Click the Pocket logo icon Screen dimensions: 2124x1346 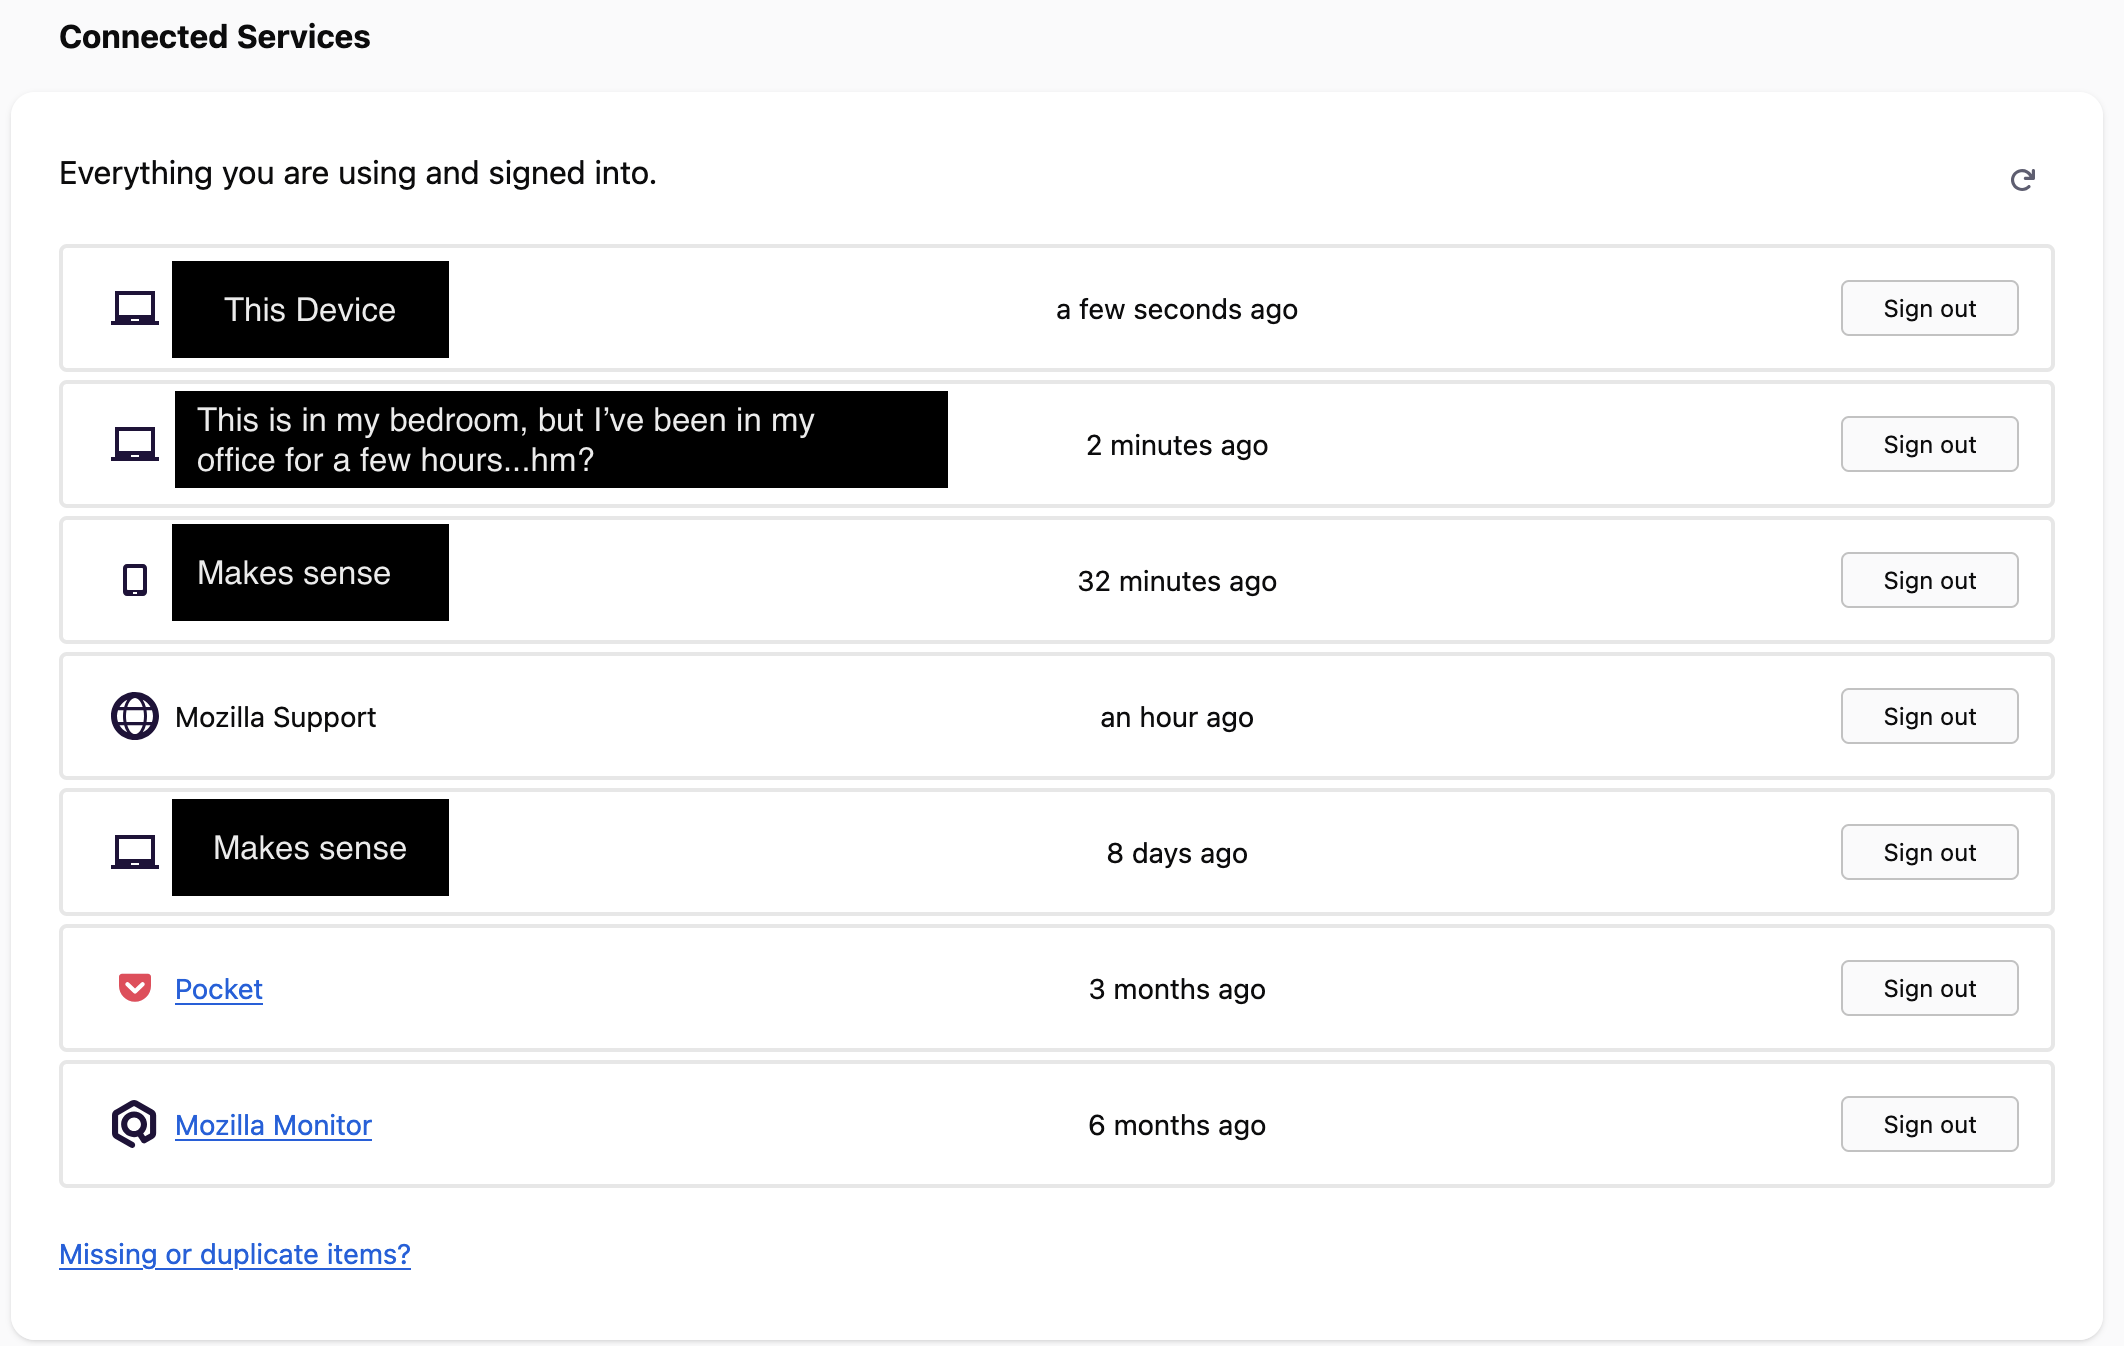tap(134, 988)
